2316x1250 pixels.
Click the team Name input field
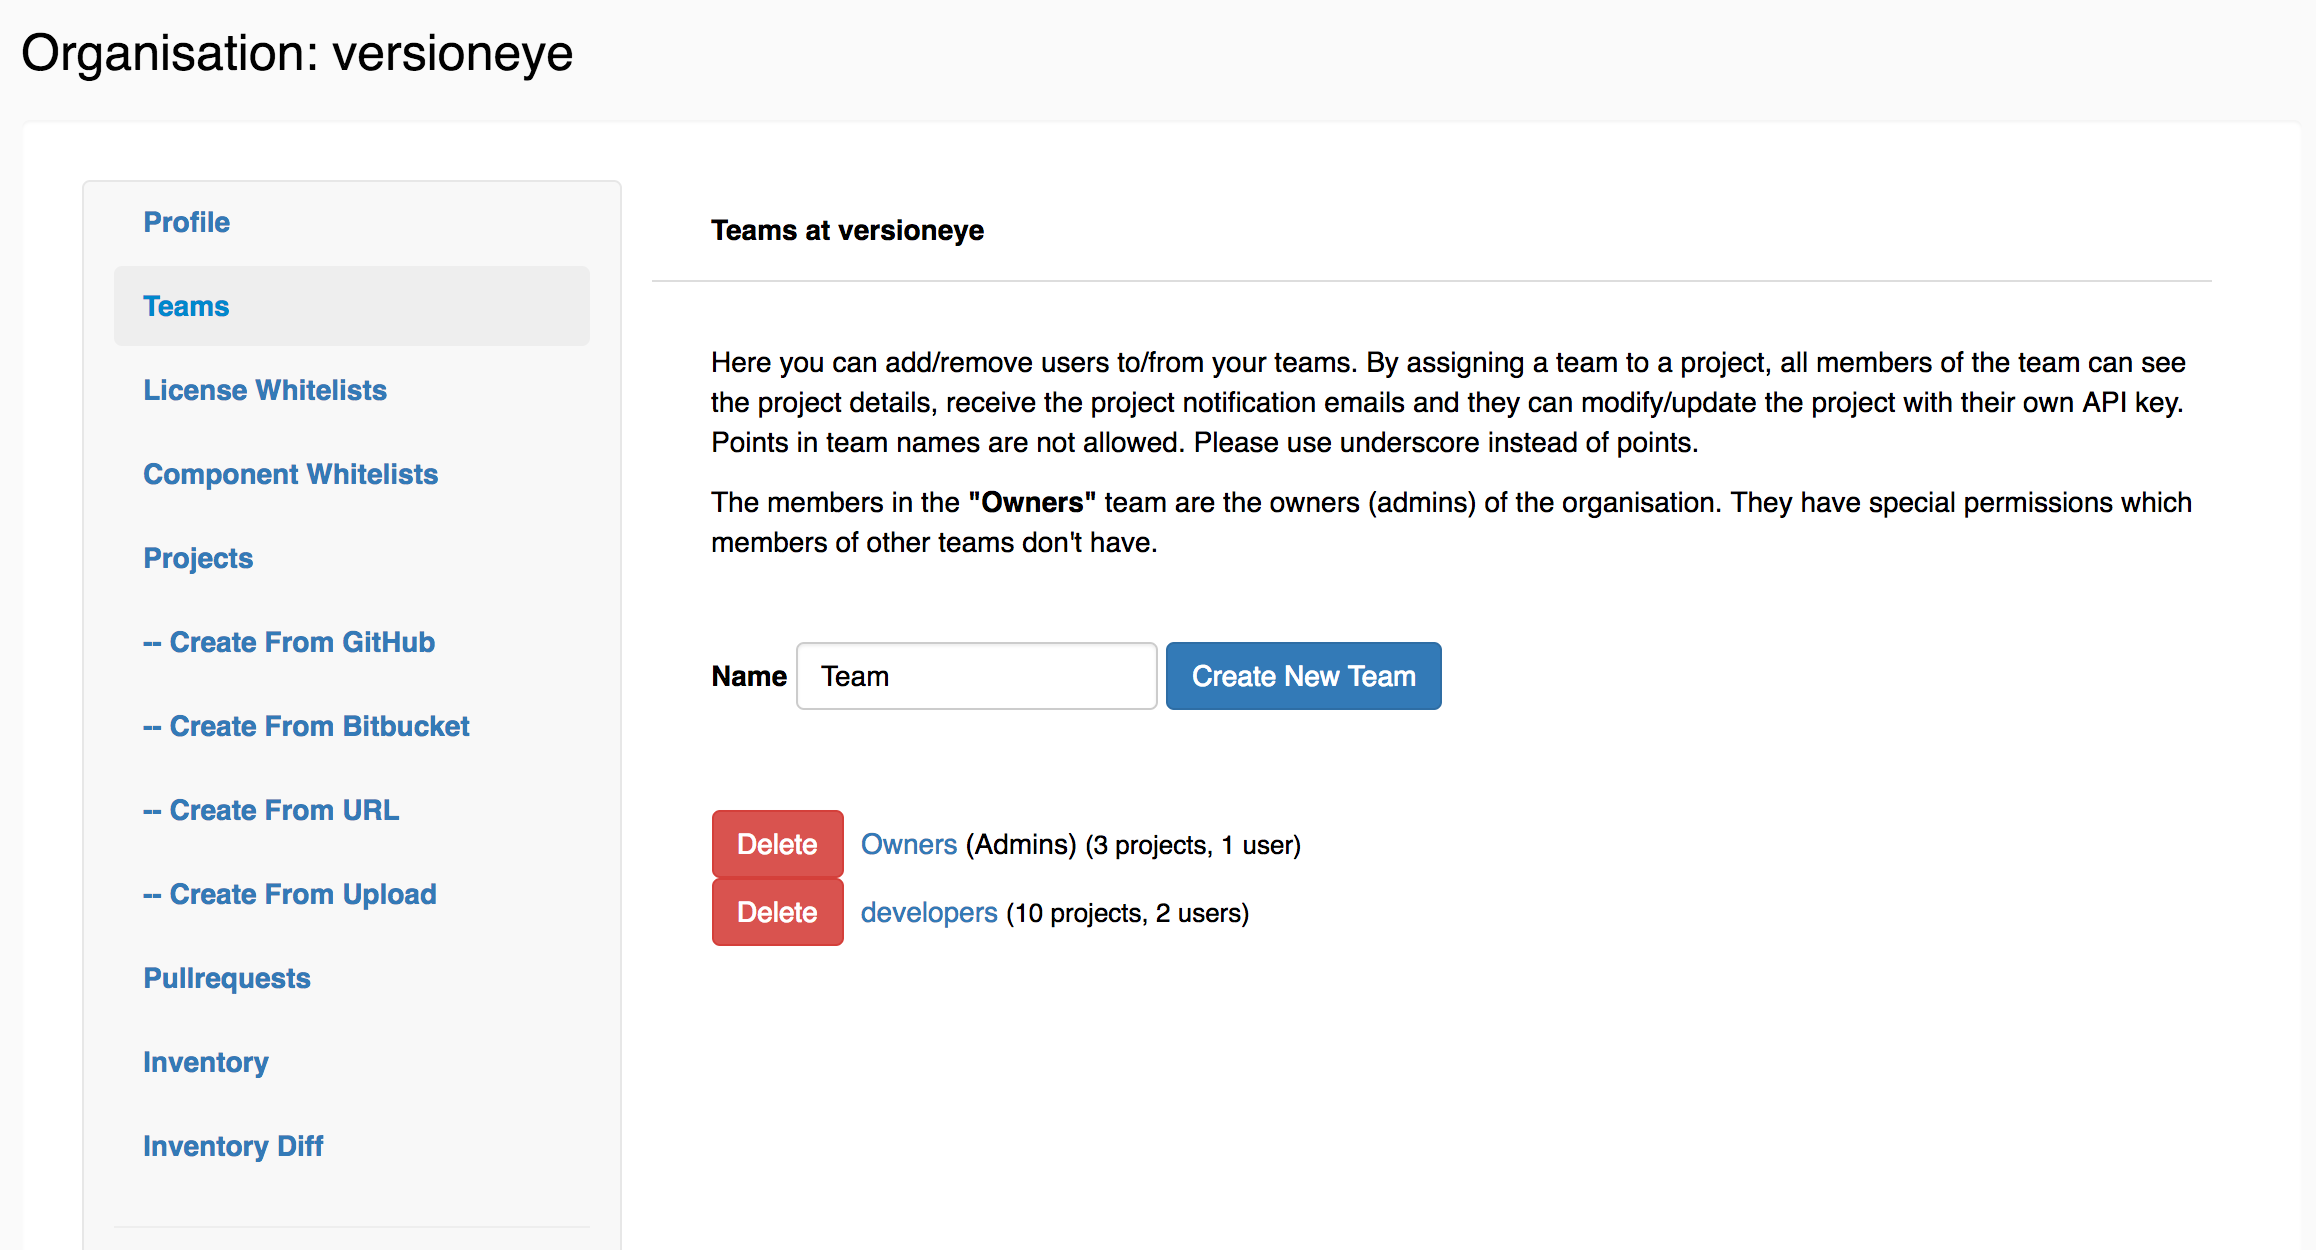(x=976, y=676)
